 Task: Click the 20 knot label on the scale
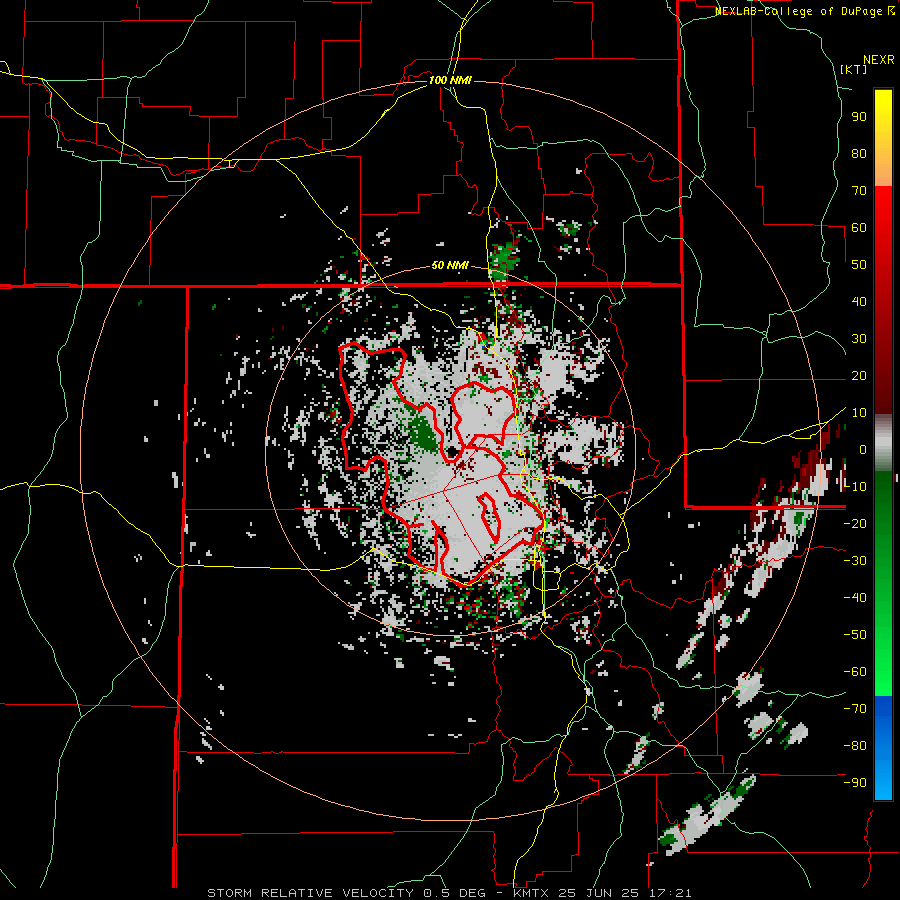[859, 376]
